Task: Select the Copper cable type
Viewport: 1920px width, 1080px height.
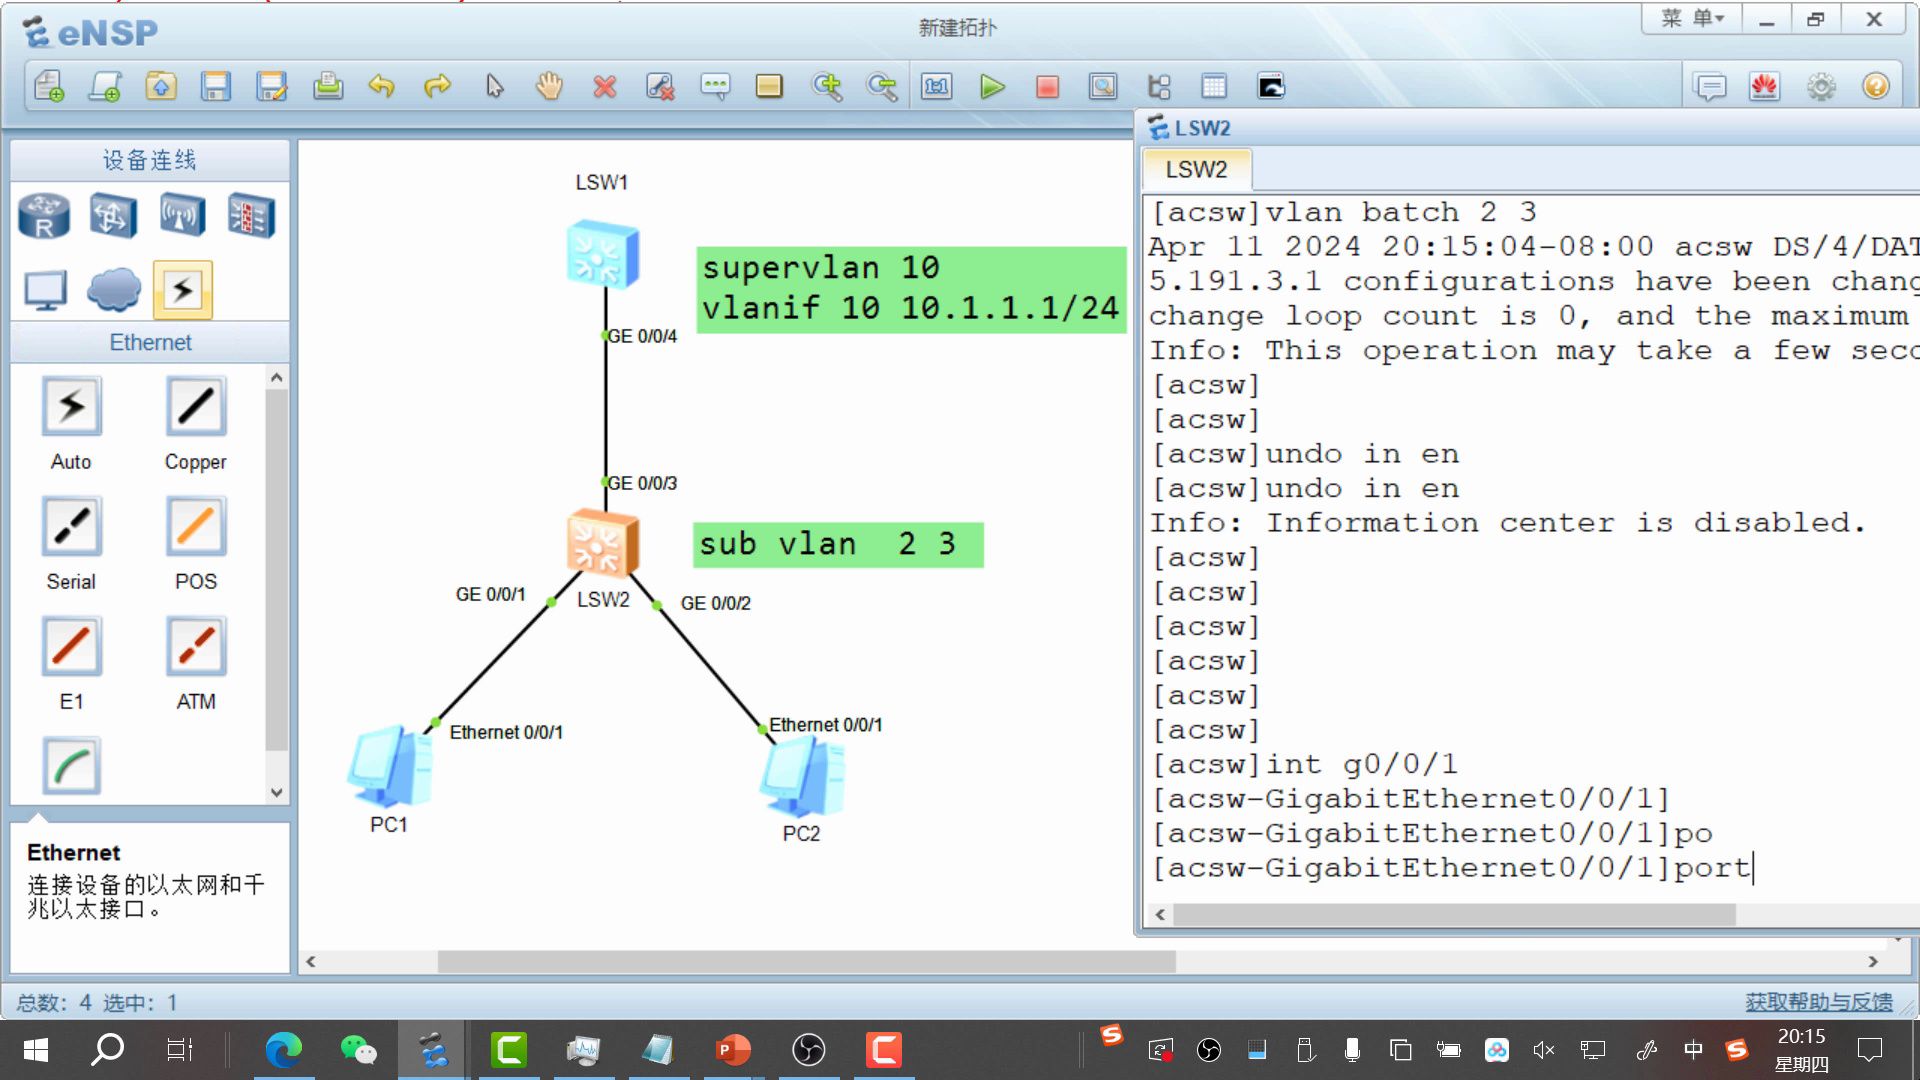Action: click(195, 407)
